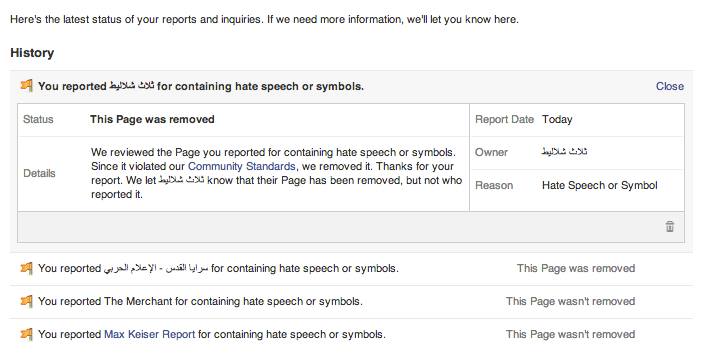Expand the Max Keiser Report row
The width and height of the screenshot is (708, 363).
point(351,335)
